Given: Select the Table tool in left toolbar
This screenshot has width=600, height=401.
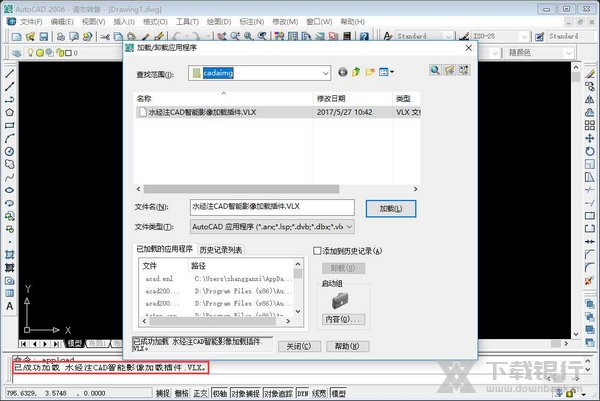Looking at the screenshot, I should [10, 293].
